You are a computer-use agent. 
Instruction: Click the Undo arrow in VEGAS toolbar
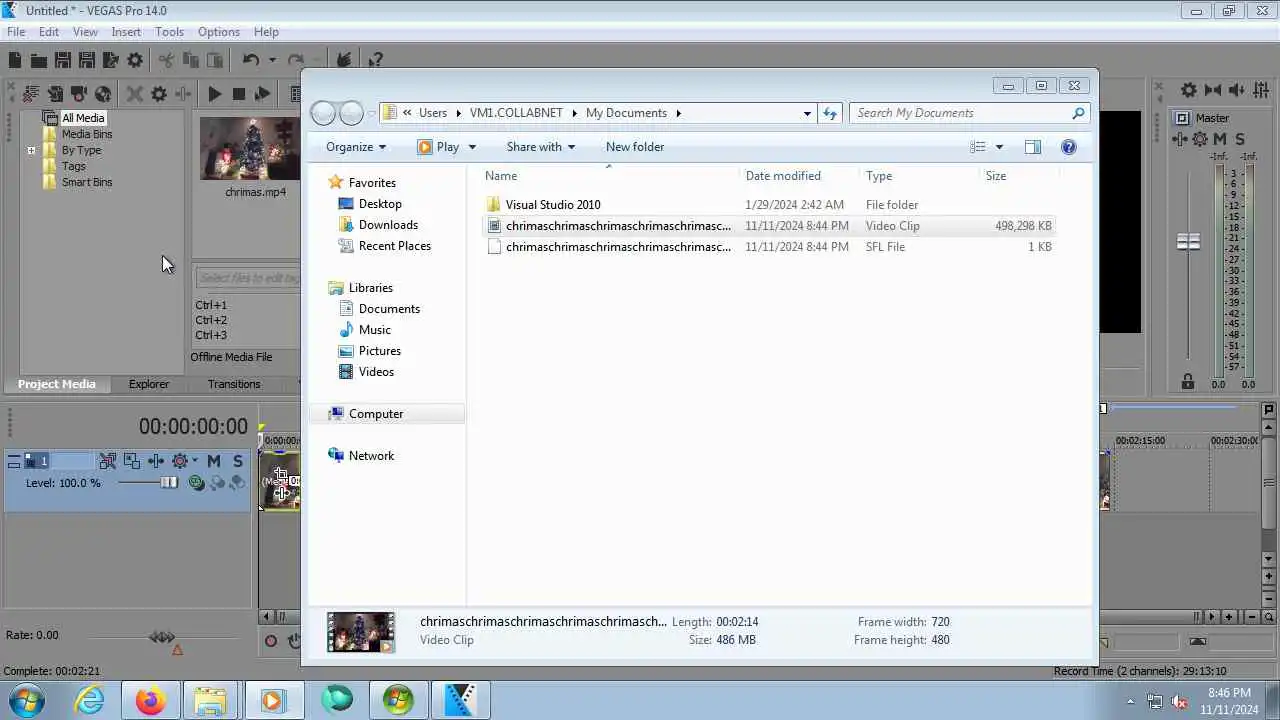[251, 61]
